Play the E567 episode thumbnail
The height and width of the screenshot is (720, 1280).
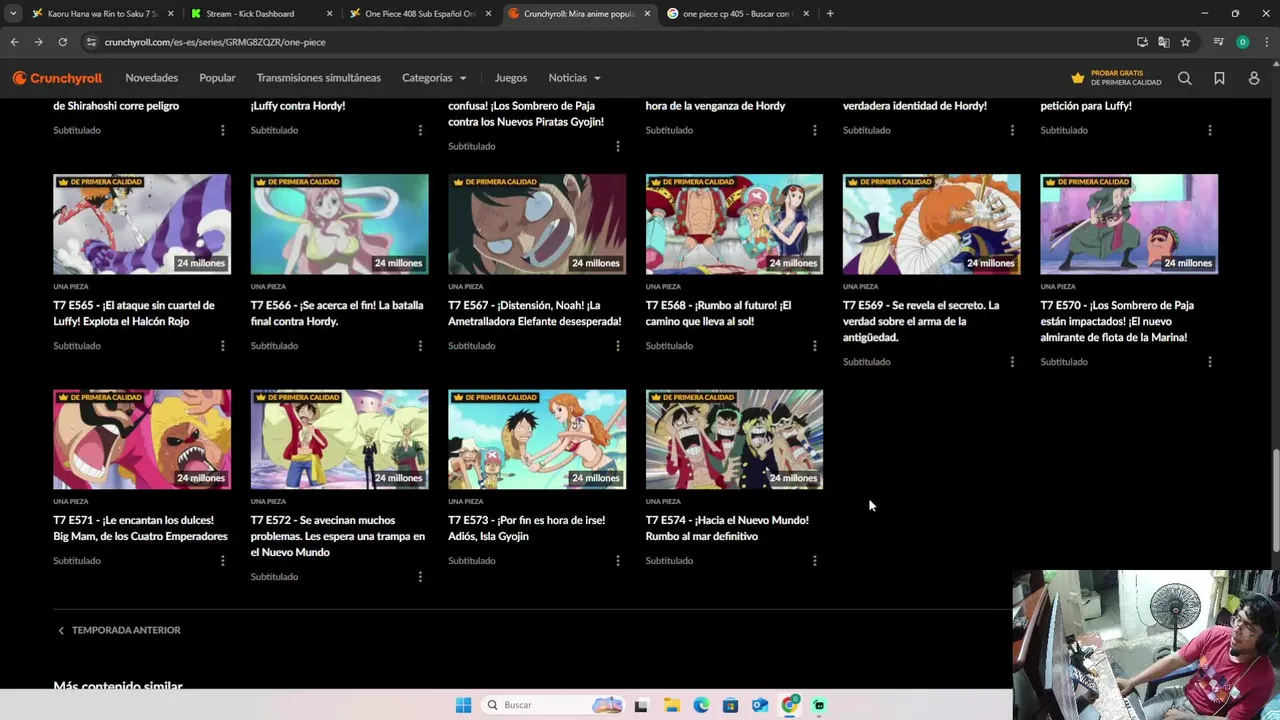(537, 224)
